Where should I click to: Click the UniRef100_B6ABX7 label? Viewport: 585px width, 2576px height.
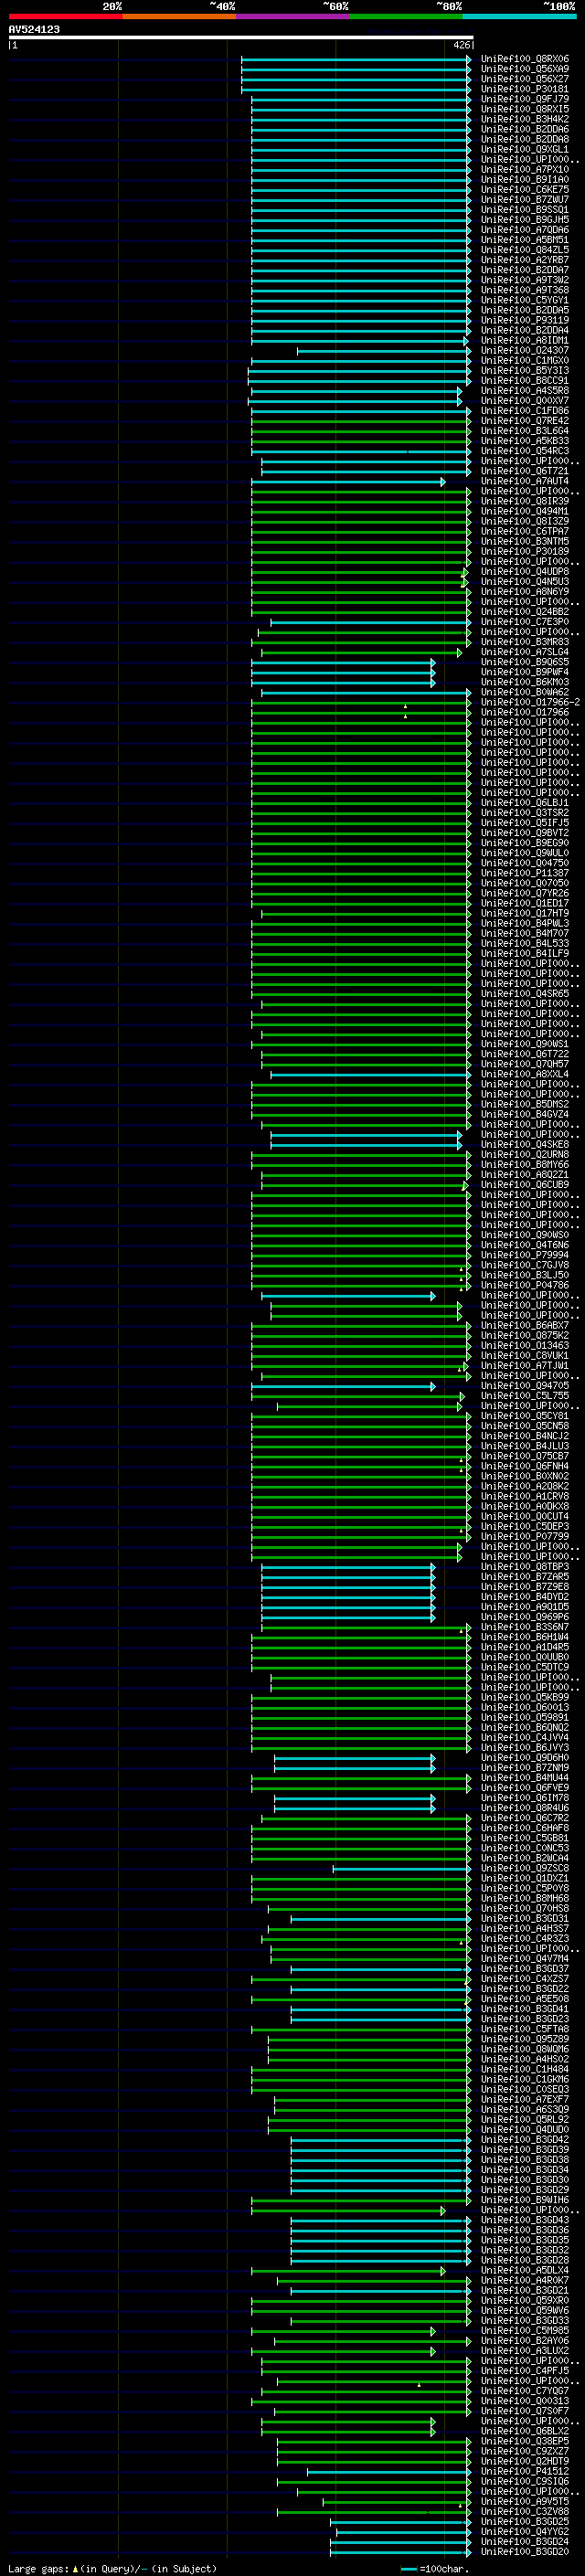point(525,1325)
